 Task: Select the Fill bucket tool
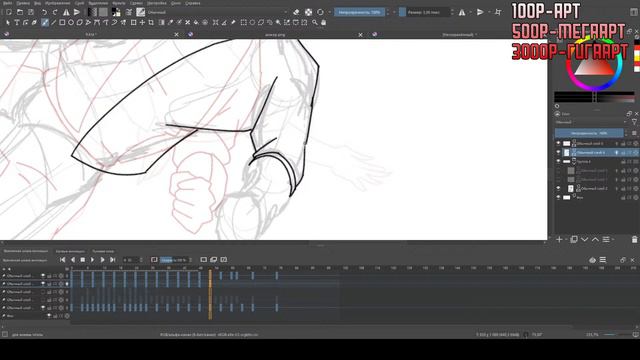(x=196, y=22)
